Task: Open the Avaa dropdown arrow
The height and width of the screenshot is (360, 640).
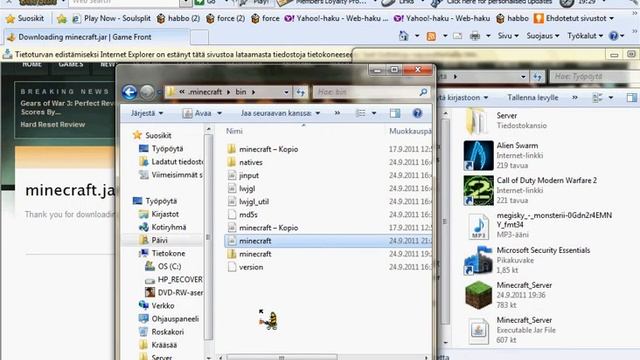Action: point(219,113)
